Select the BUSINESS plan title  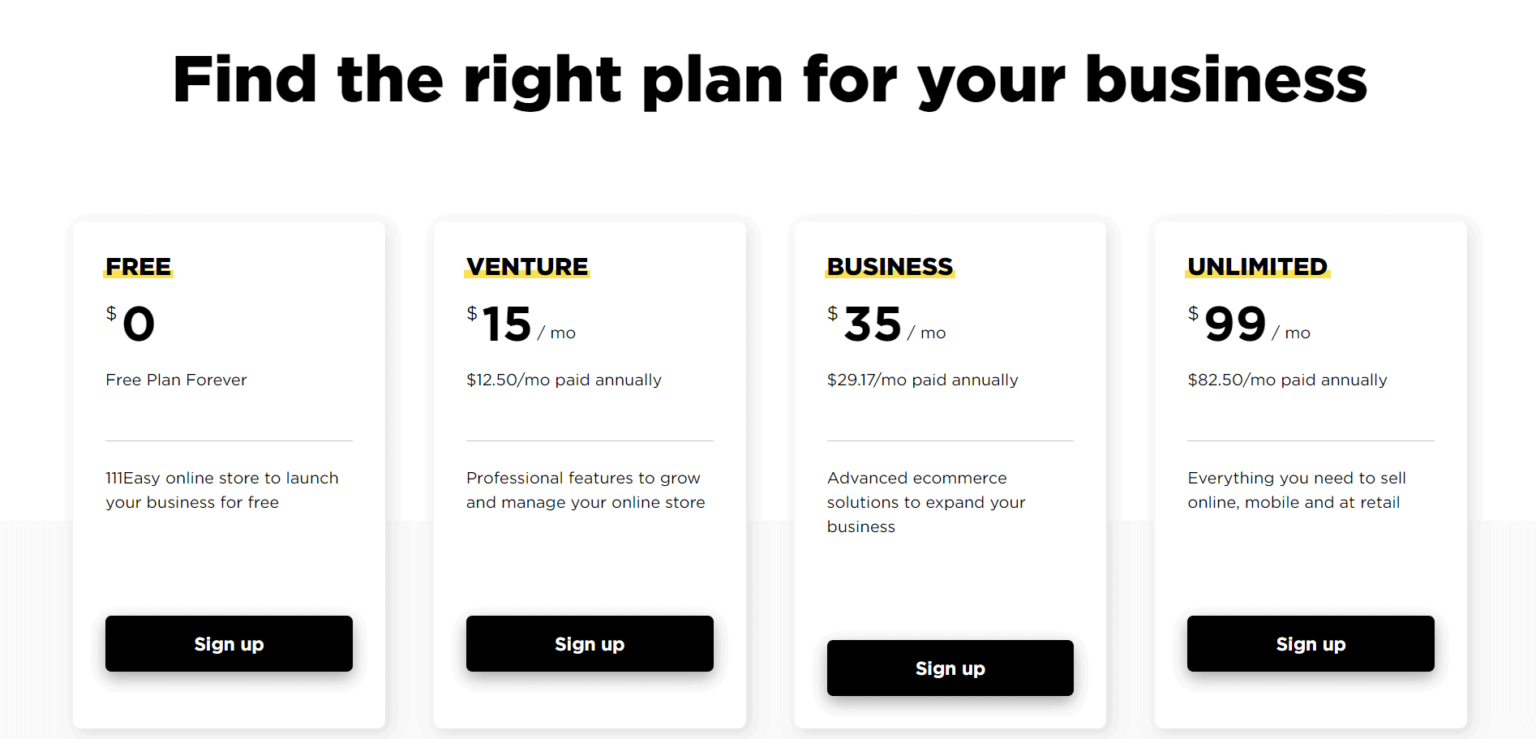point(889,266)
